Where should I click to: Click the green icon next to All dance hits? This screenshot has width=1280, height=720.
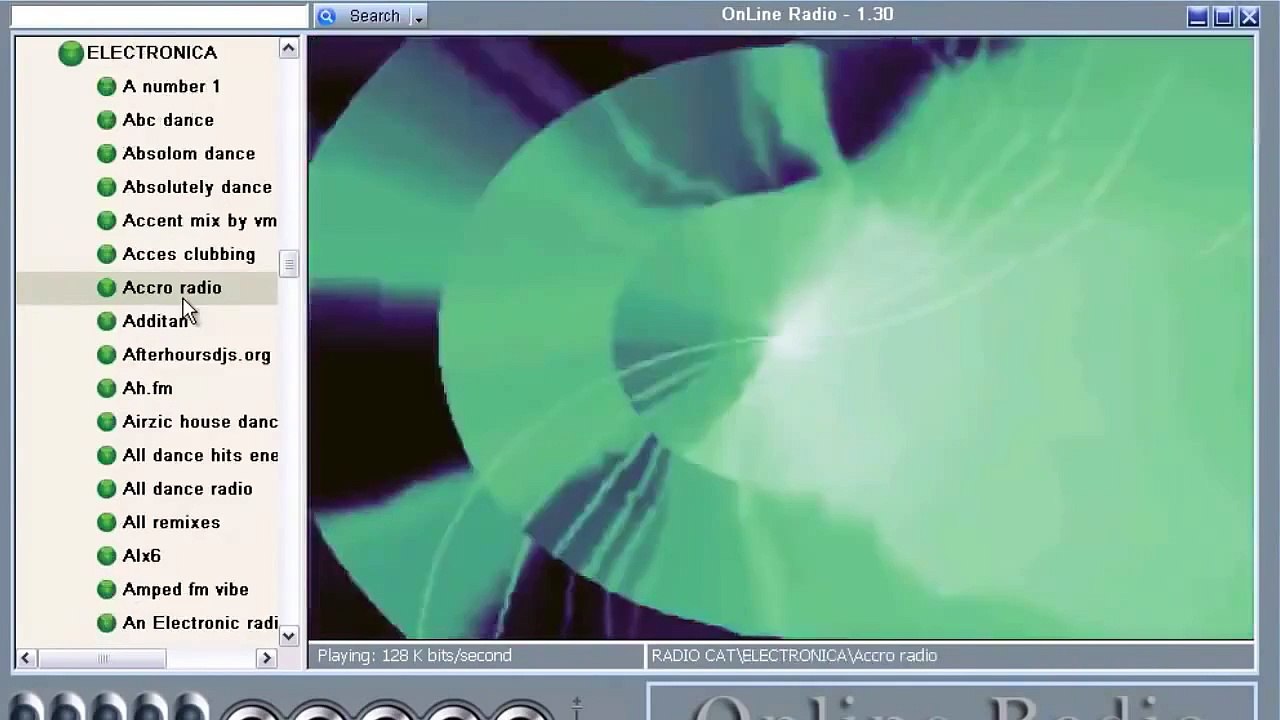pos(107,455)
